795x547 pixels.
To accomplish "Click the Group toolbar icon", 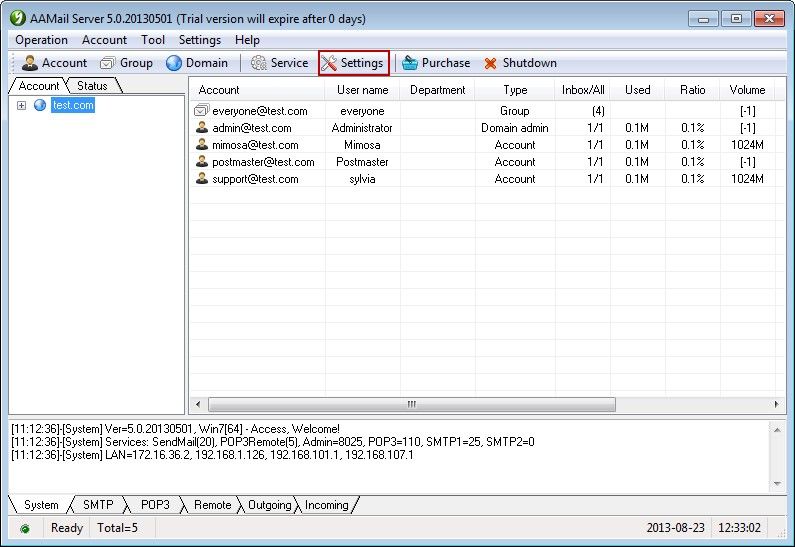I will [x=107, y=63].
